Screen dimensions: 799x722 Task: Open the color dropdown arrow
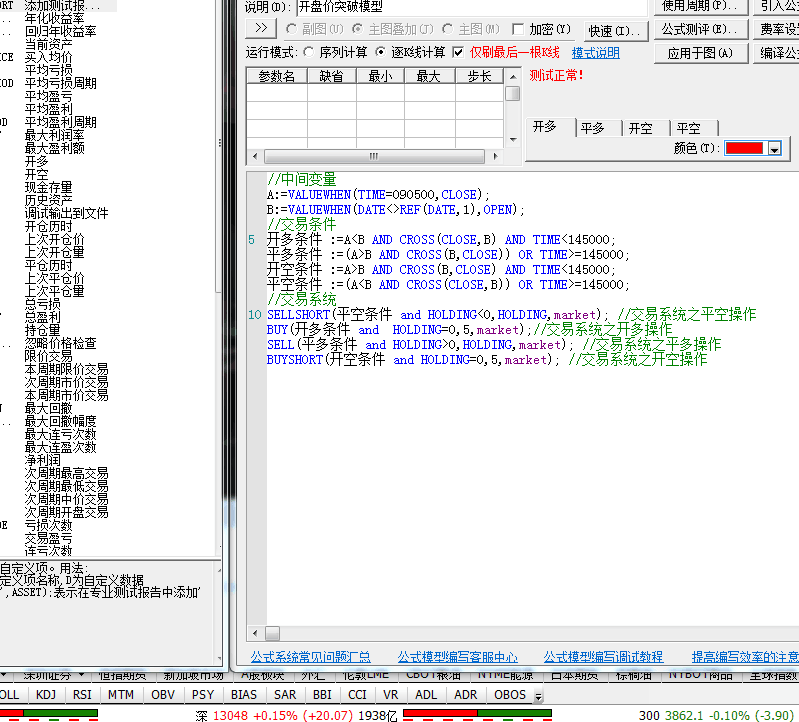tap(774, 149)
